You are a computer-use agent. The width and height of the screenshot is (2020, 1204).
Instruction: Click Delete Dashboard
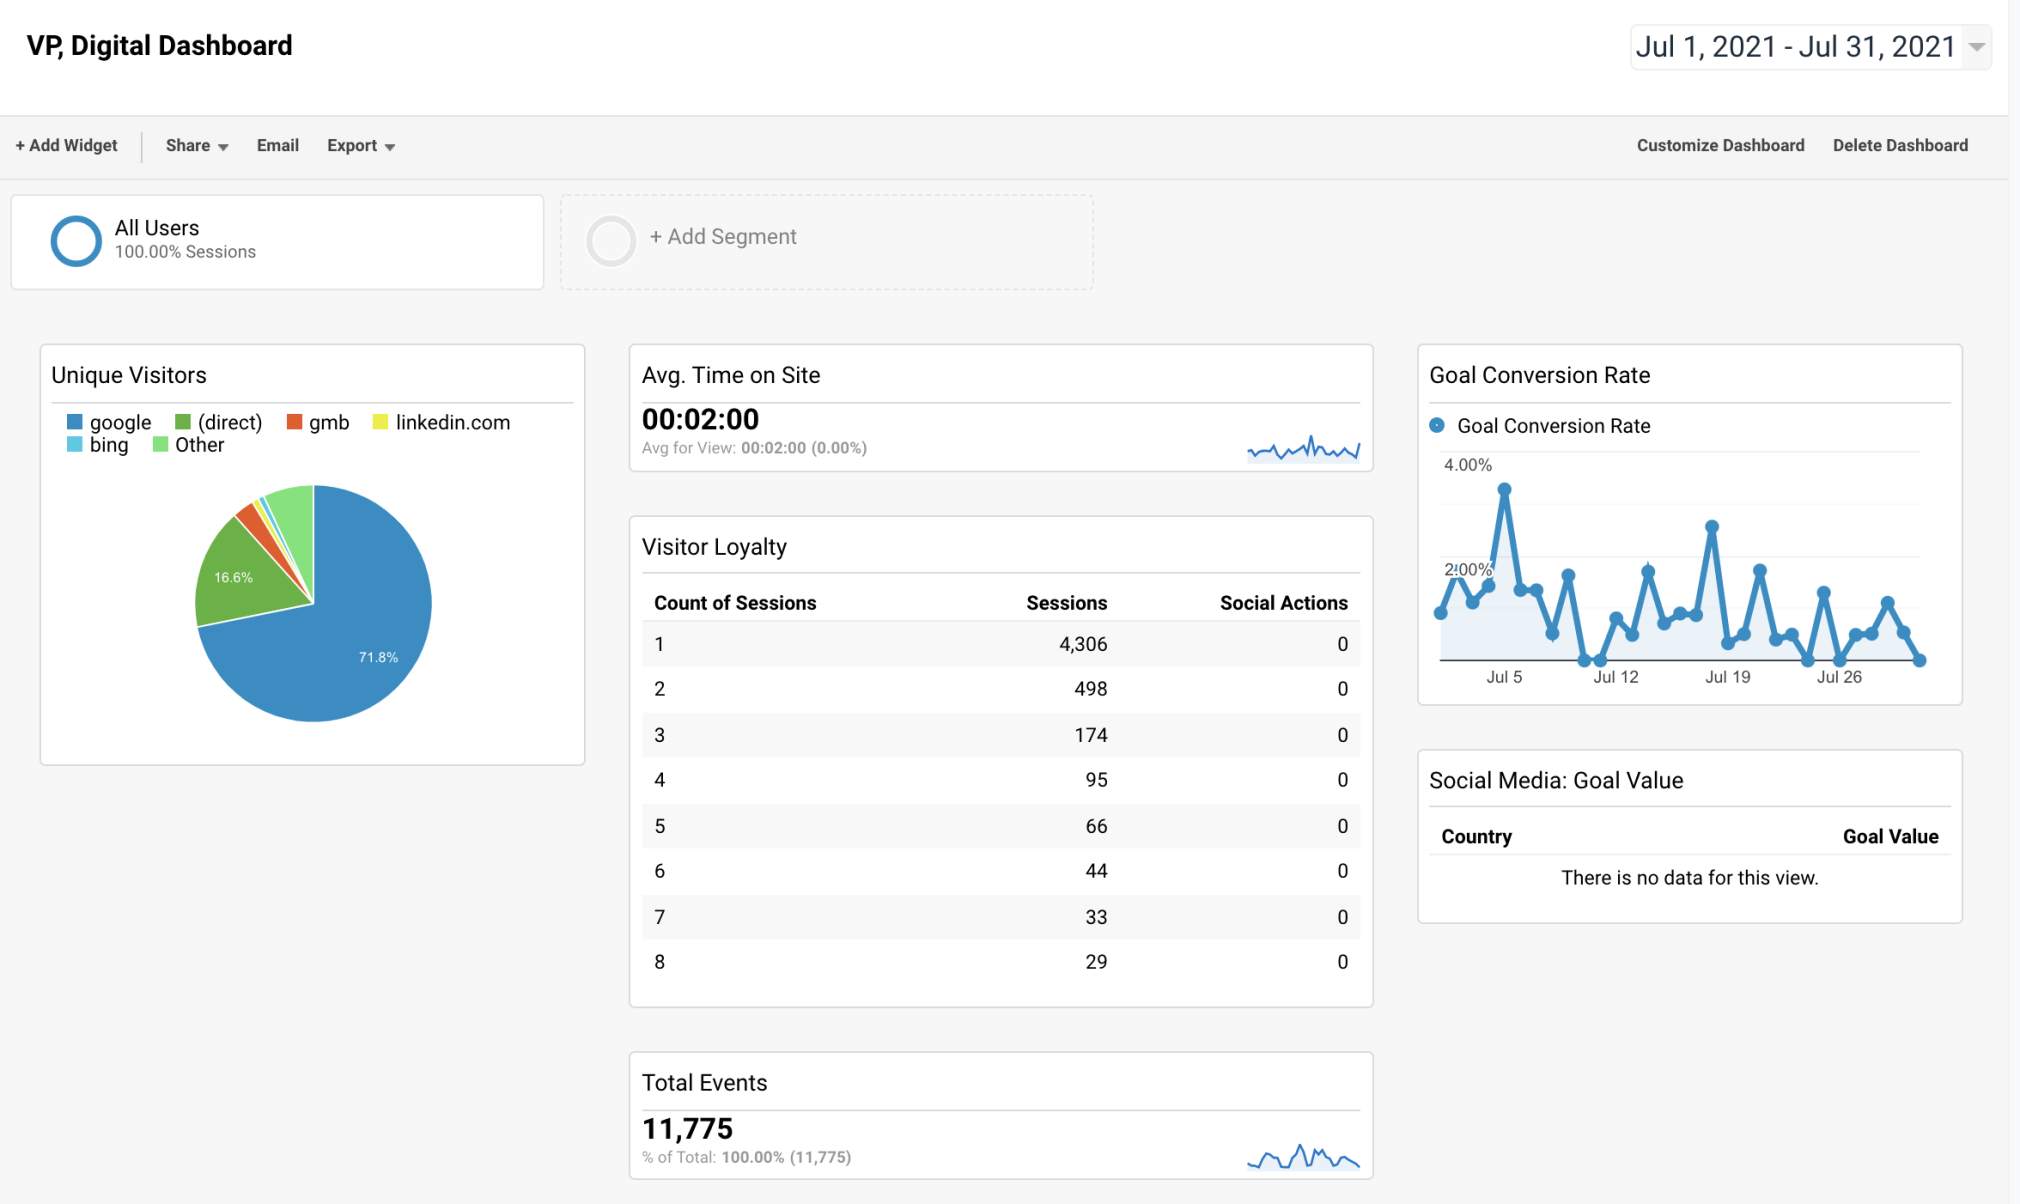1899,145
